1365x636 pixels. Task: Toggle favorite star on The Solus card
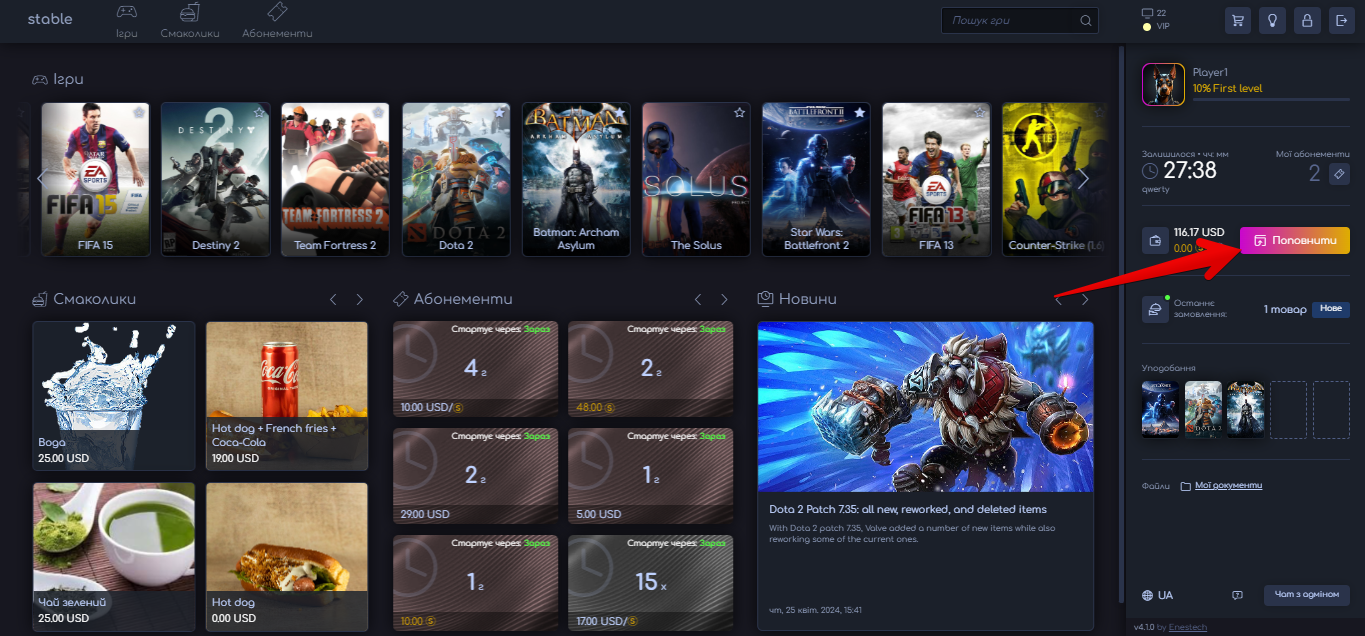pos(739,113)
